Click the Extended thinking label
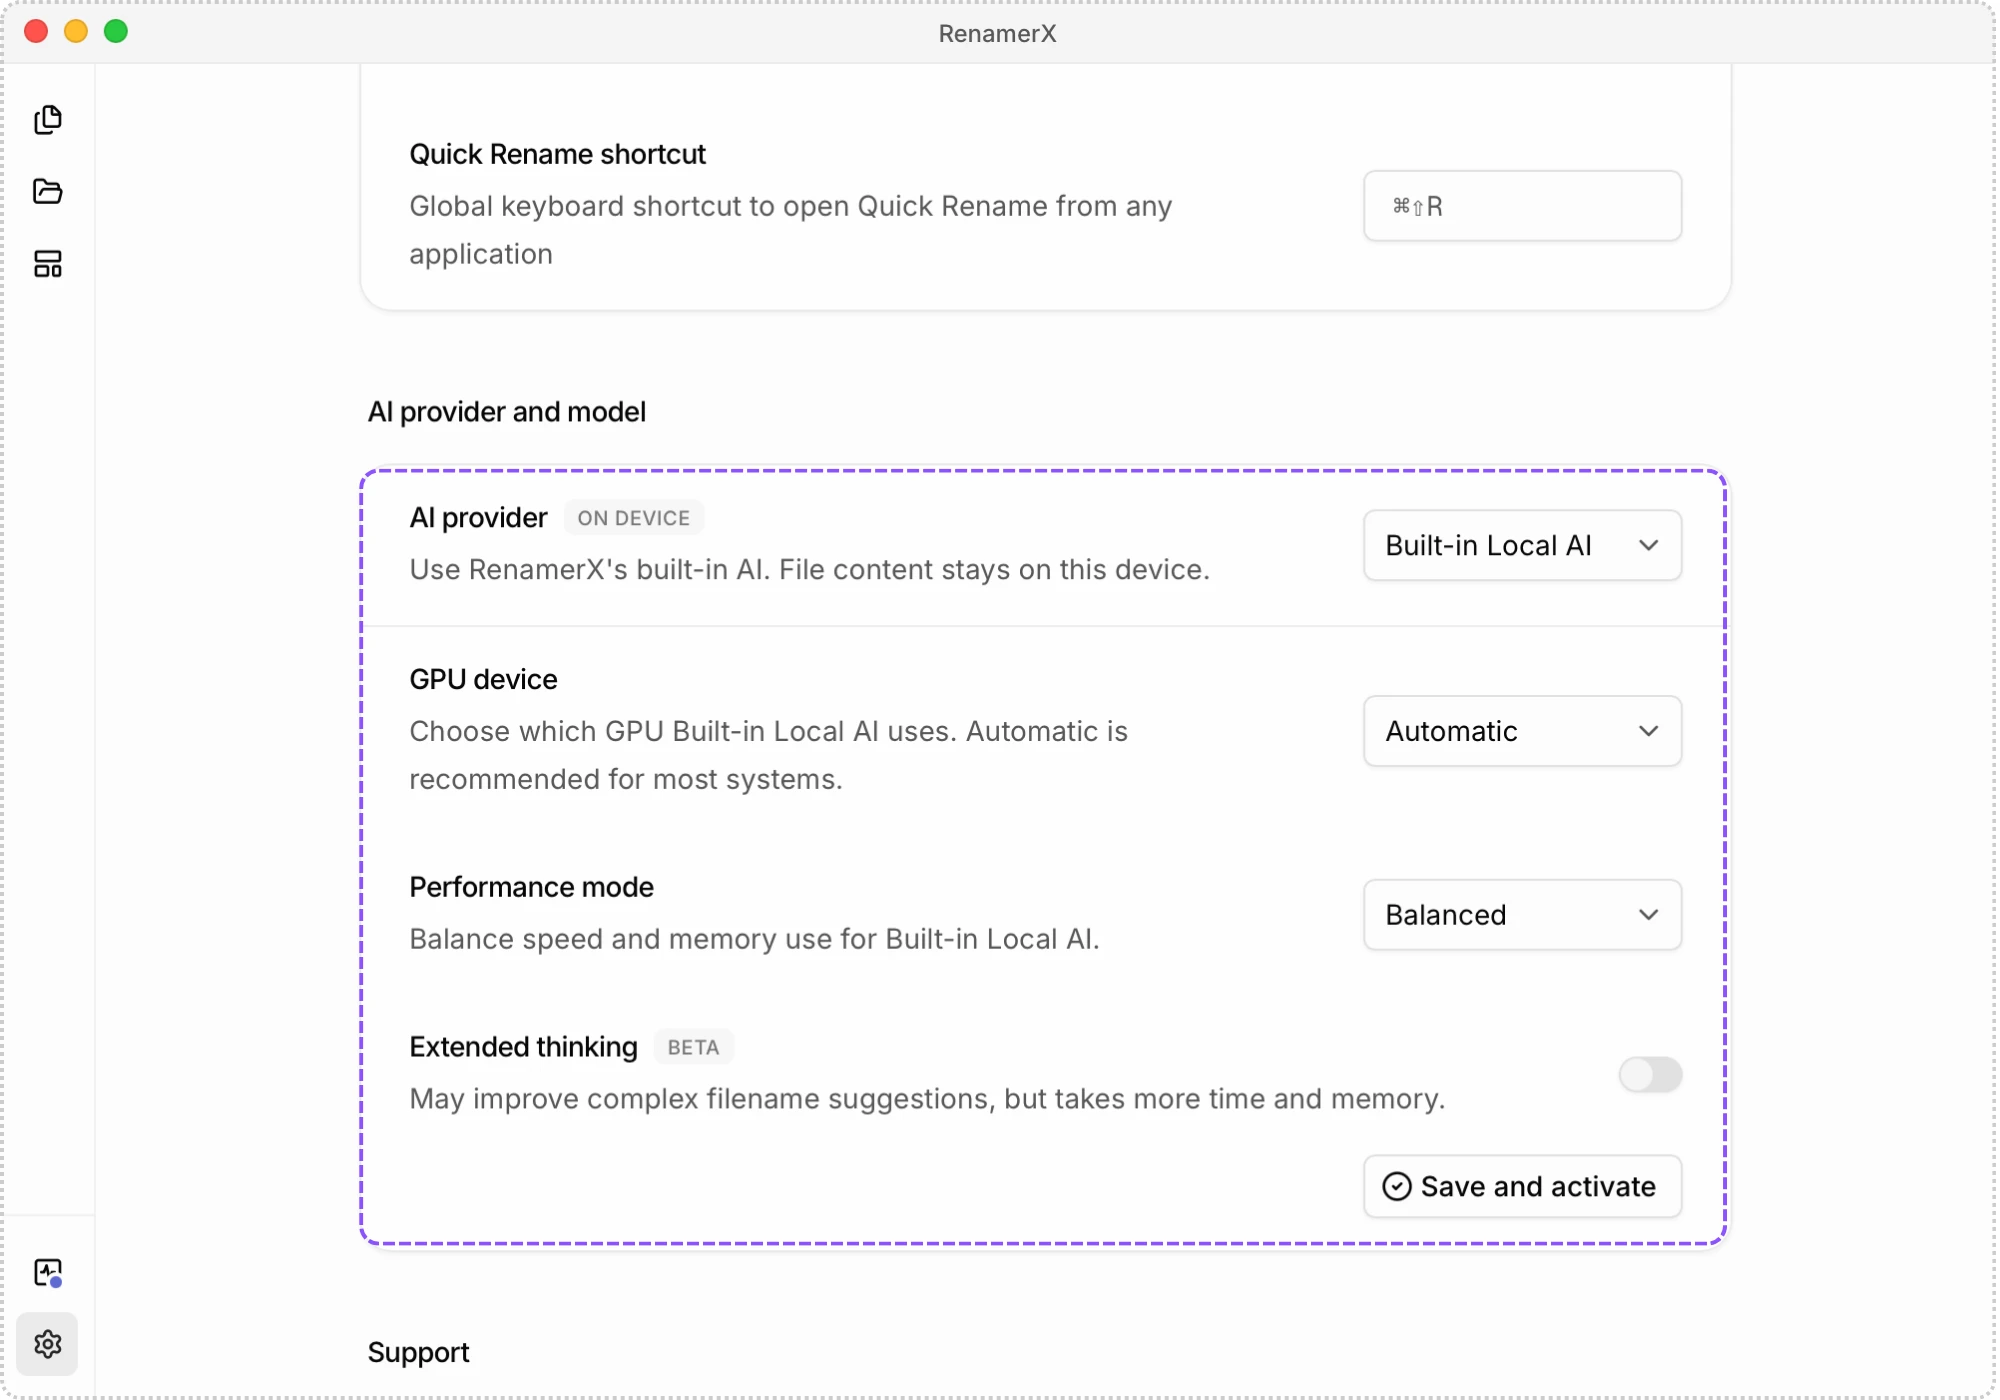The height and width of the screenshot is (1400, 2000). pos(523,1047)
